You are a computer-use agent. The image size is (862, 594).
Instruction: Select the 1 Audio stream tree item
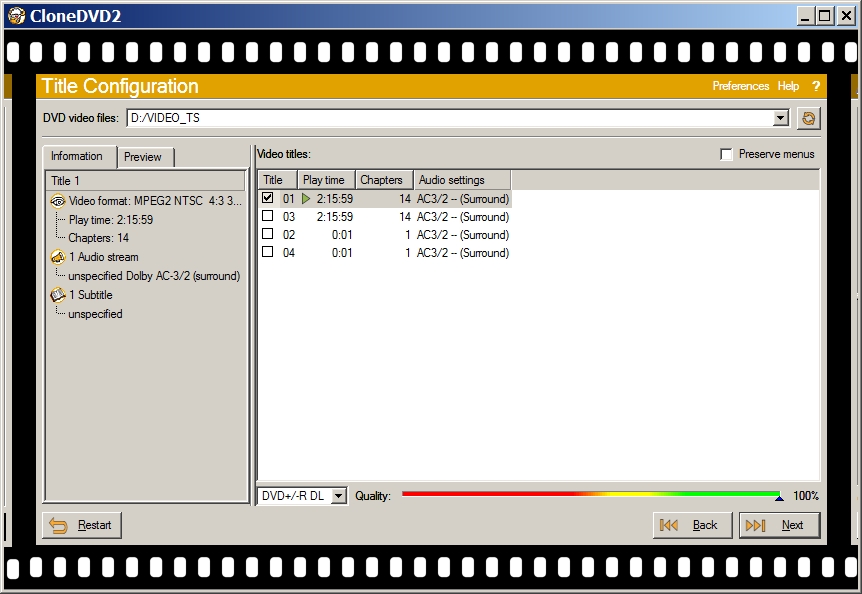click(104, 257)
